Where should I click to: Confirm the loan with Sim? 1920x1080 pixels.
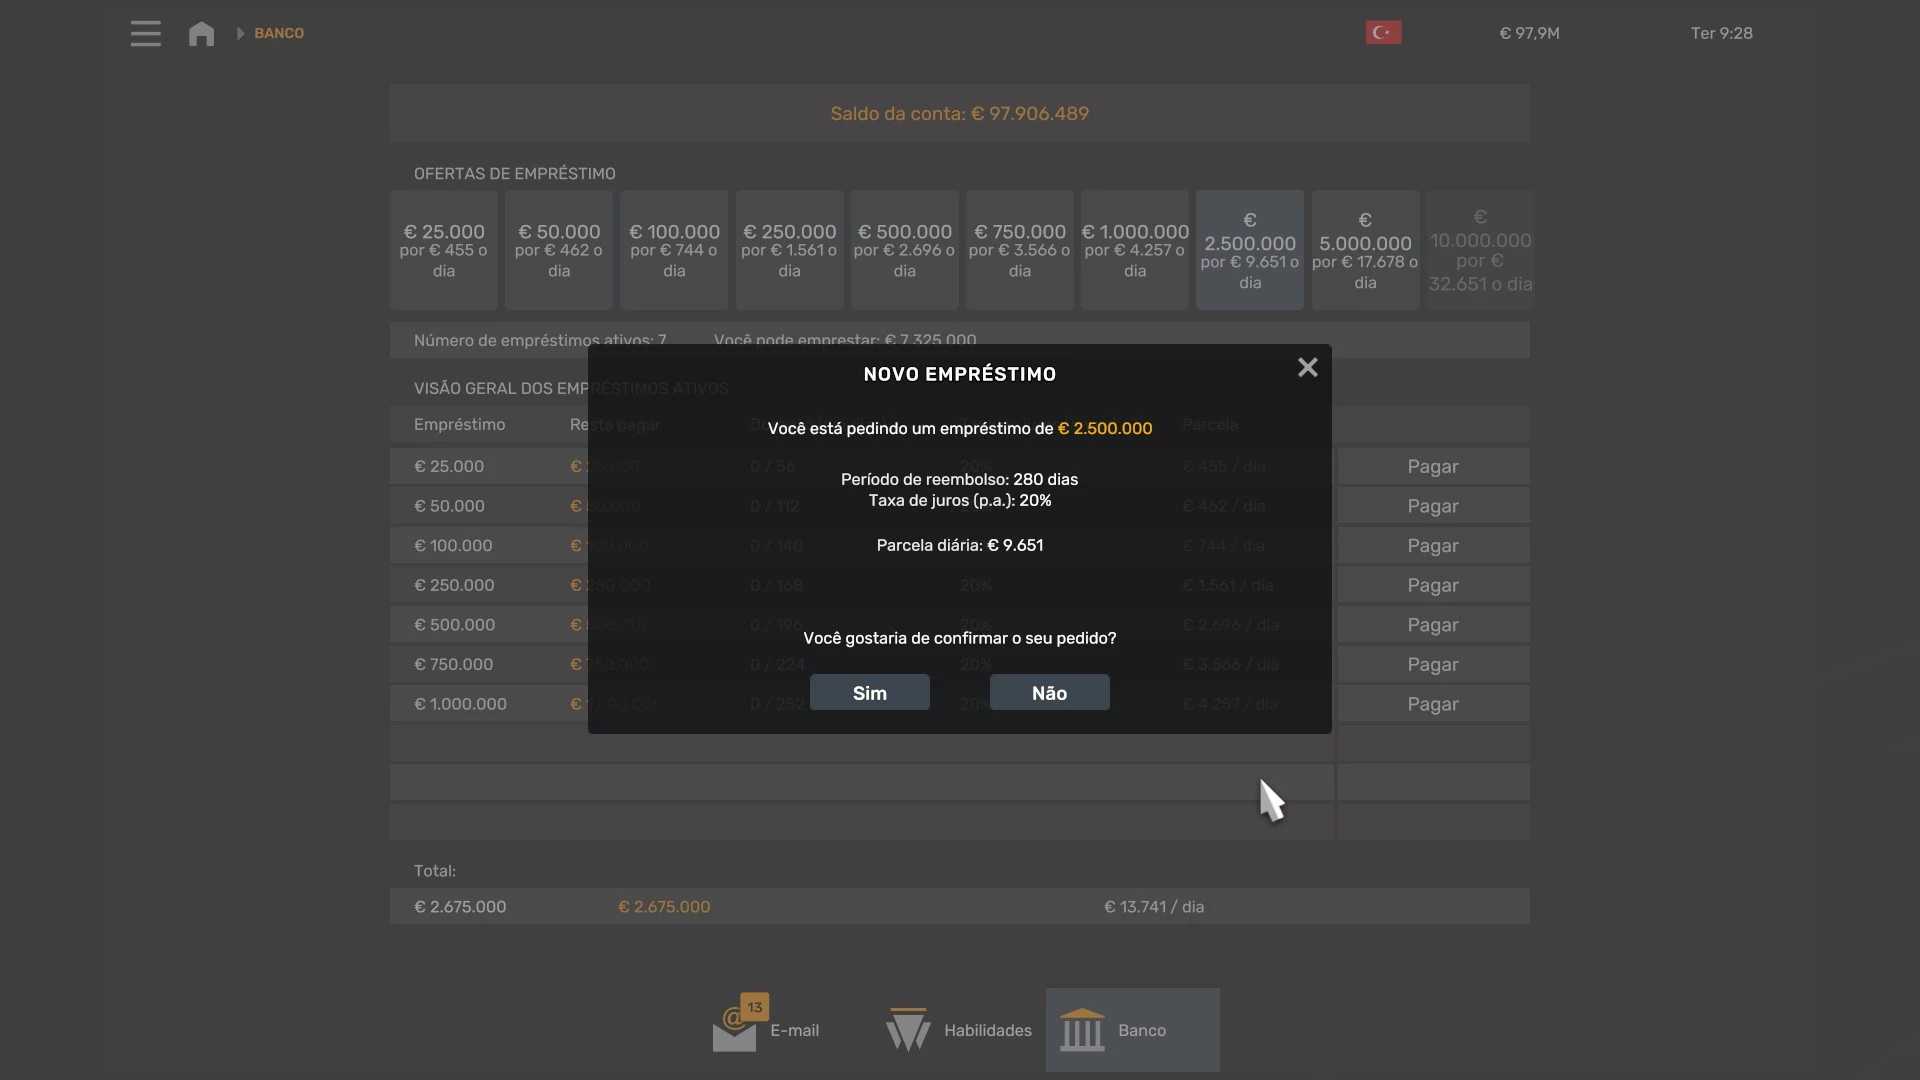[x=869, y=693]
